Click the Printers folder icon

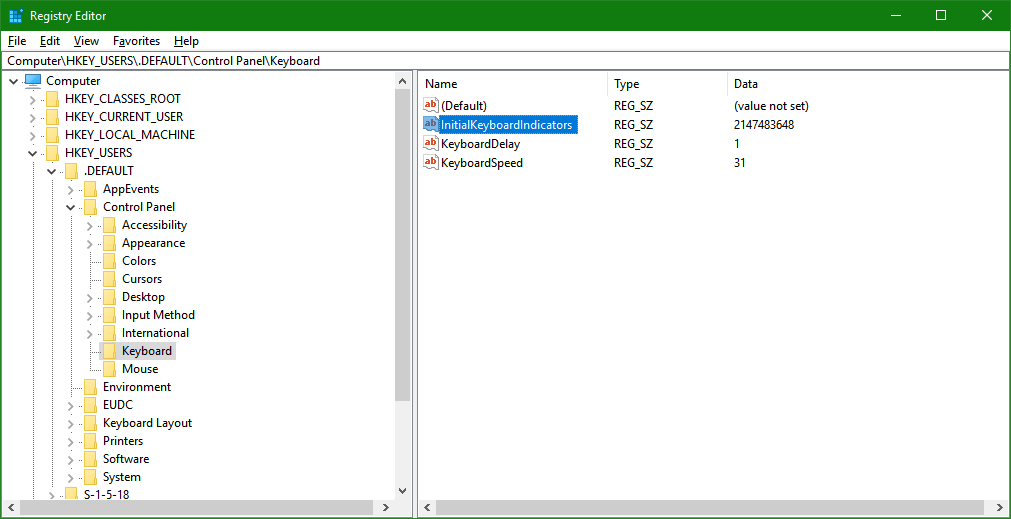pos(91,441)
